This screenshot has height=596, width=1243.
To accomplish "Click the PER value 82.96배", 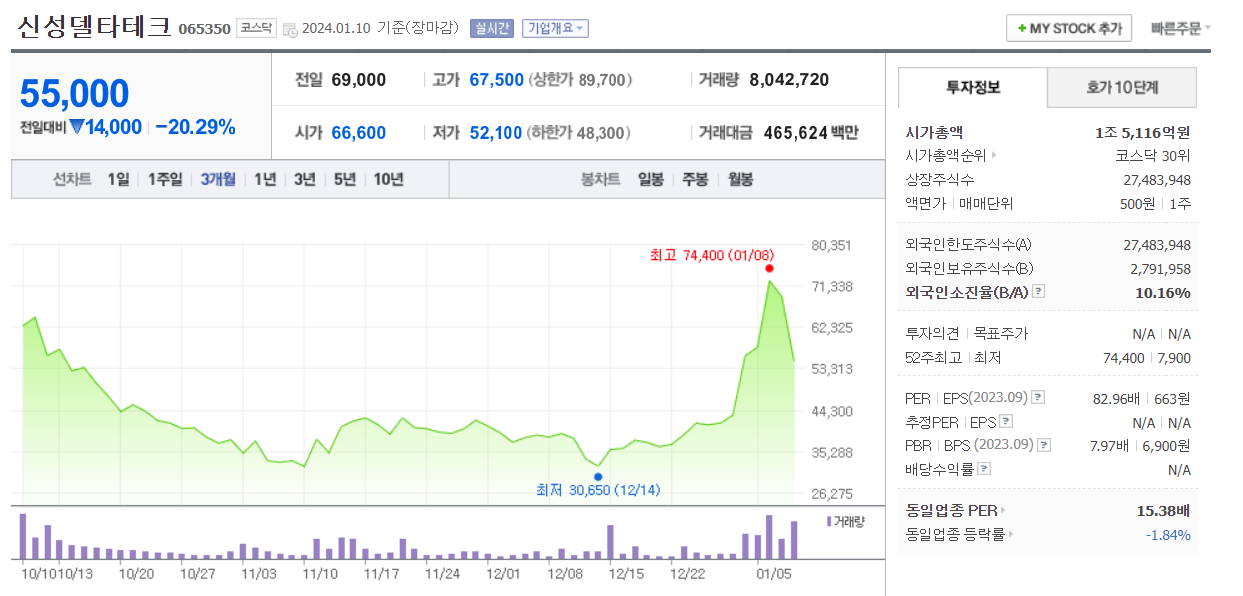I will (x=1116, y=398).
